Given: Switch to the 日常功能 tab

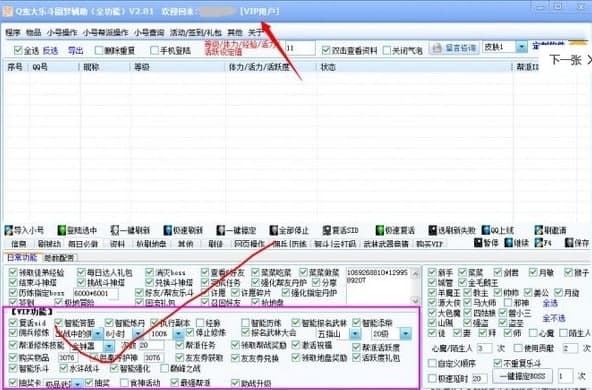Looking at the screenshot, I should tap(22, 257).
